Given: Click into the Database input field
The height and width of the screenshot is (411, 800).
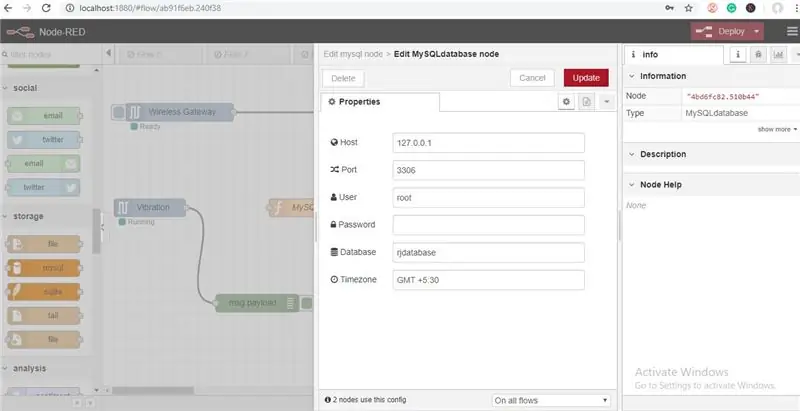Looking at the screenshot, I should click(x=488, y=252).
